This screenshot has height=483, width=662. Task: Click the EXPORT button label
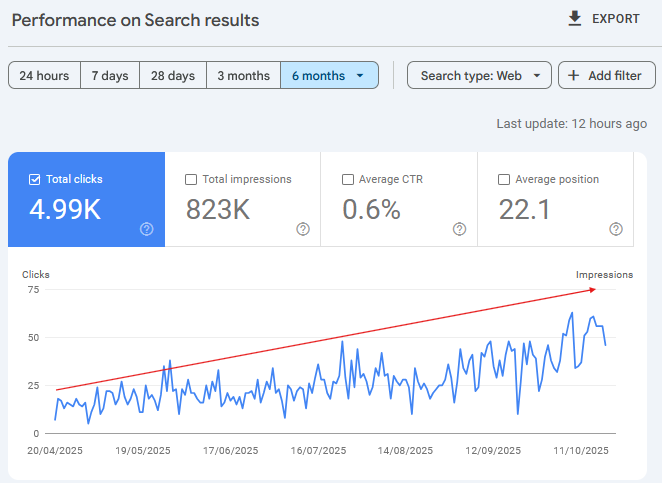616,19
